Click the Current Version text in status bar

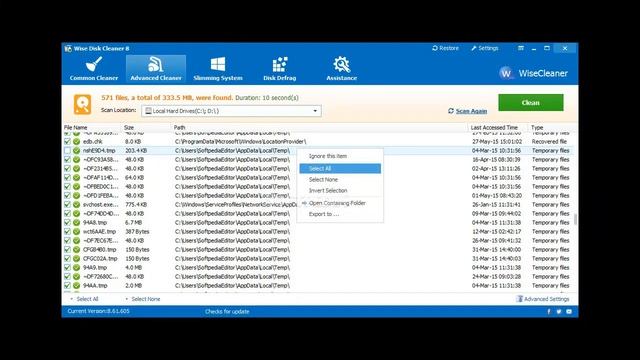(98, 311)
